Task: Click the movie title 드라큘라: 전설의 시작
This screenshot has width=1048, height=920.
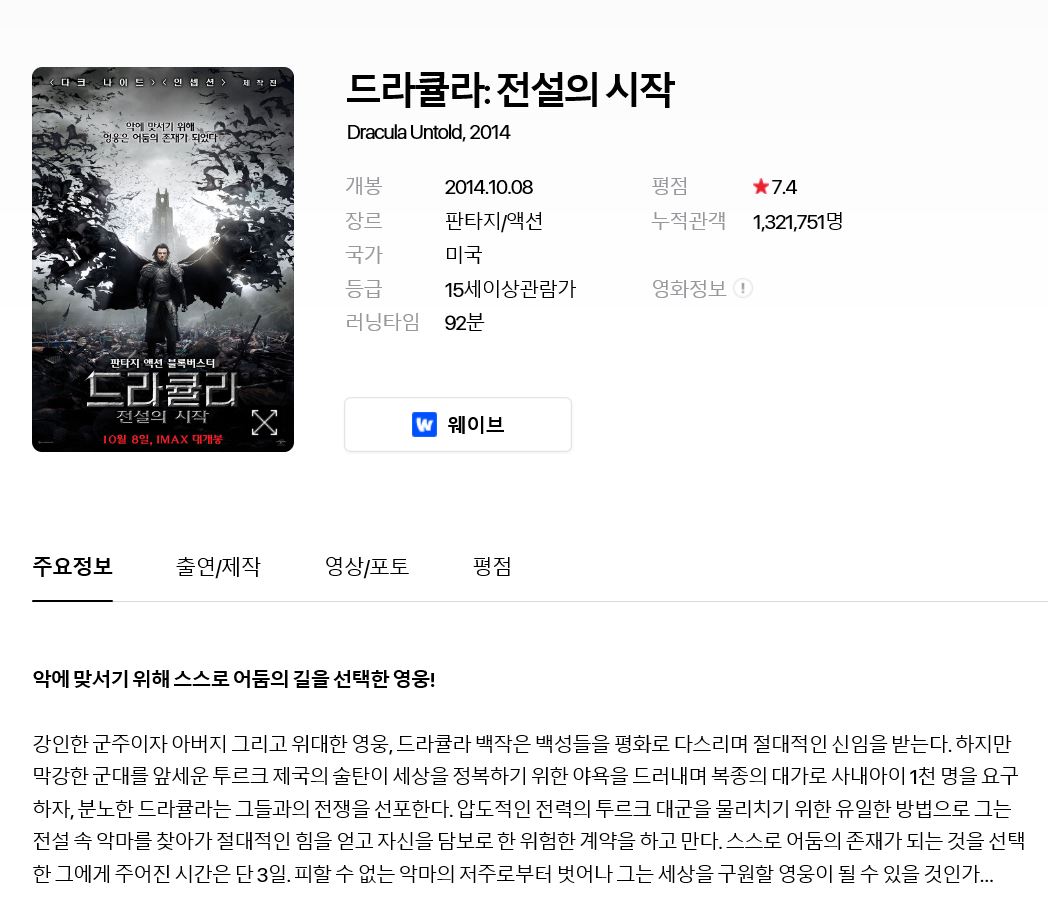Action: point(511,90)
